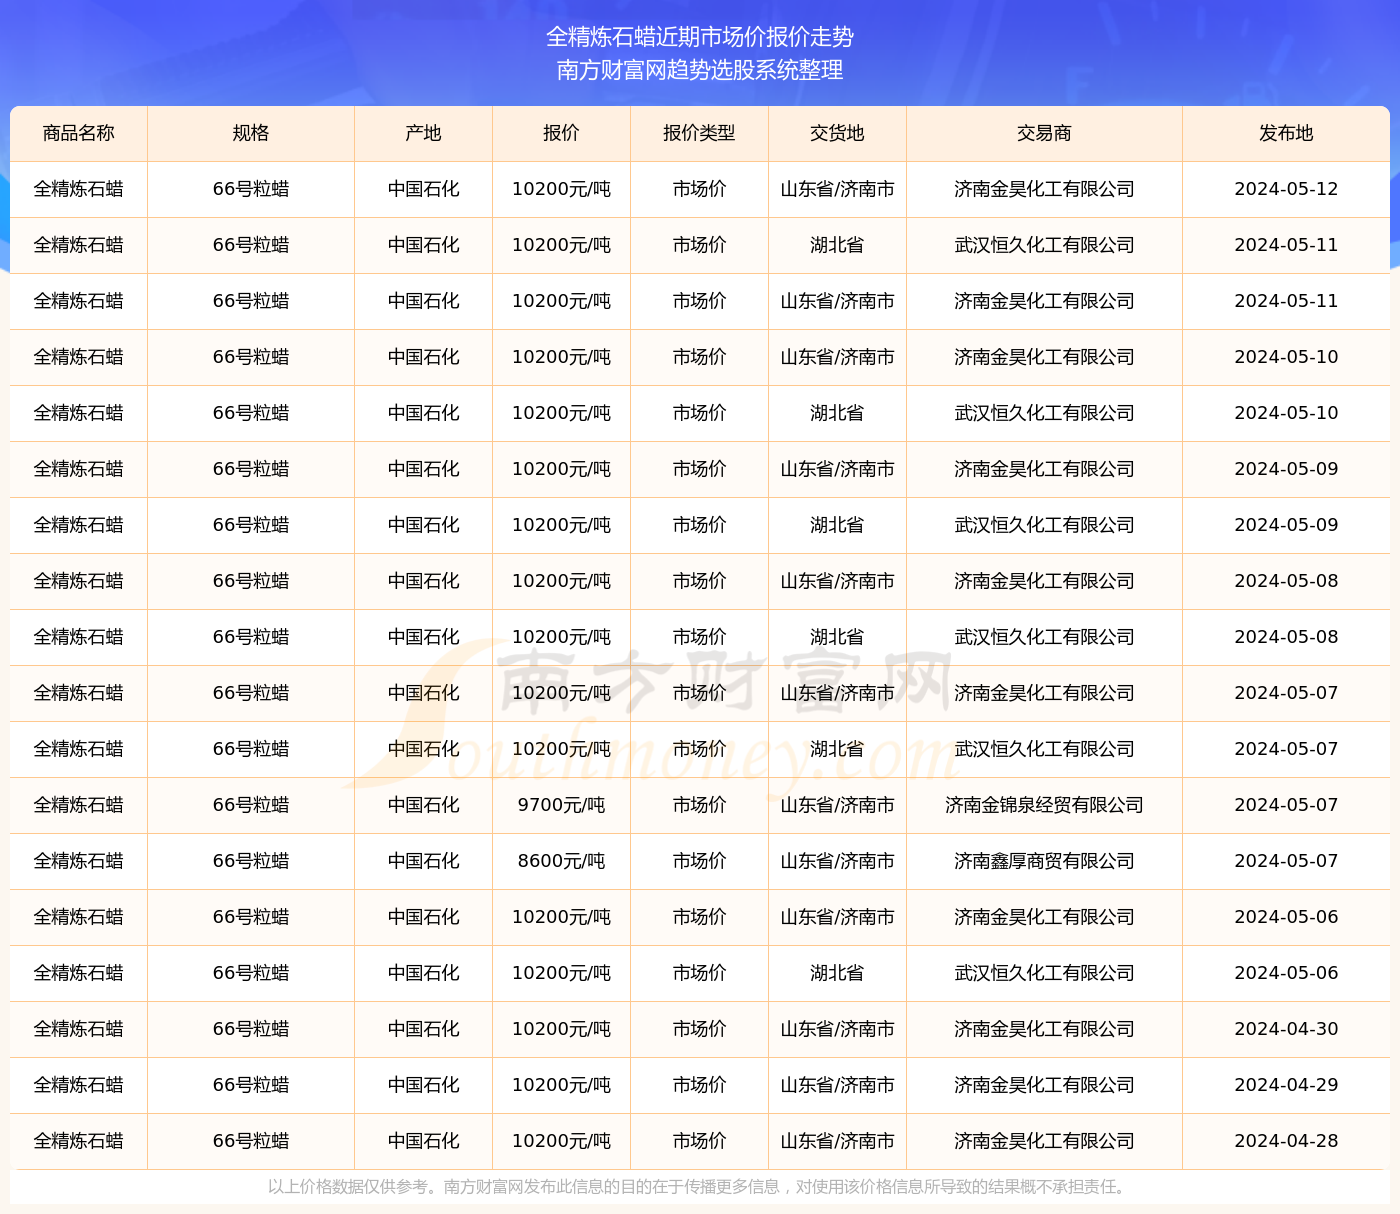Click the 交易商 column header
This screenshot has width=1400, height=1214.
[1044, 133]
